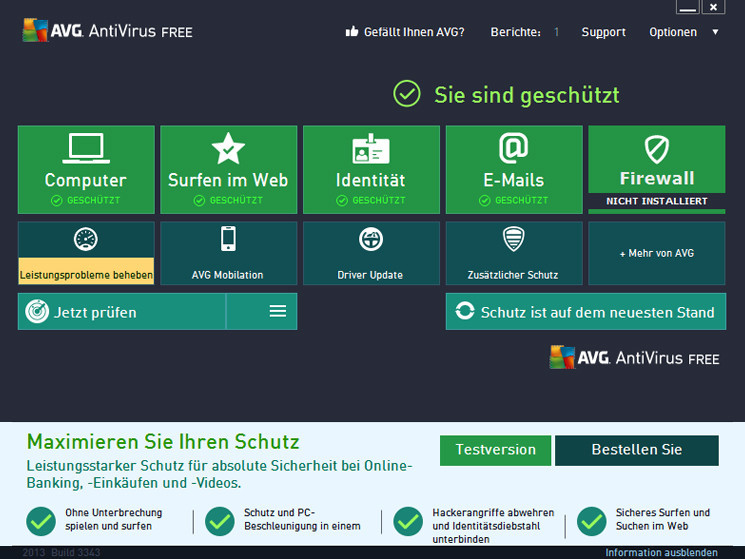The width and height of the screenshot is (745, 559).
Task: Open the E-Mails protection tile
Action: pos(513,169)
